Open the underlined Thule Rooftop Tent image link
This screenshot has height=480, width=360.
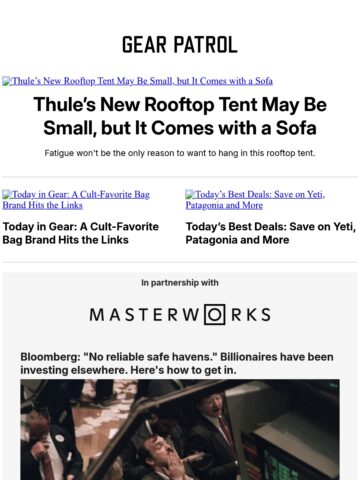click(x=137, y=81)
